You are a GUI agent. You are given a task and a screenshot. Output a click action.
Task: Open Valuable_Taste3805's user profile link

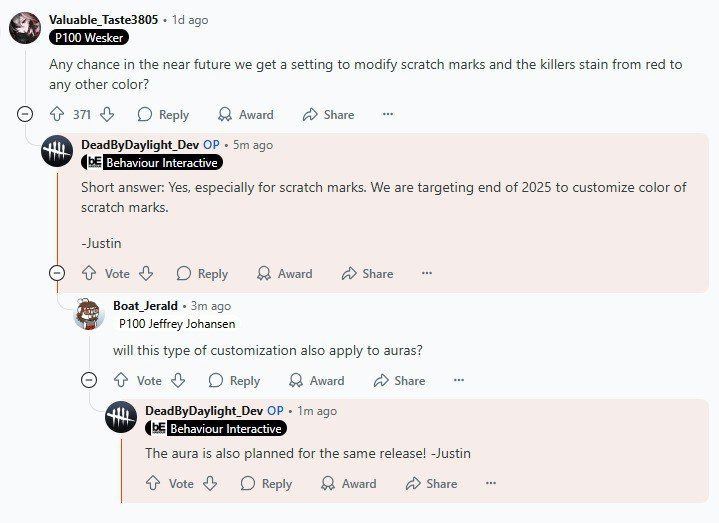[x=103, y=19]
